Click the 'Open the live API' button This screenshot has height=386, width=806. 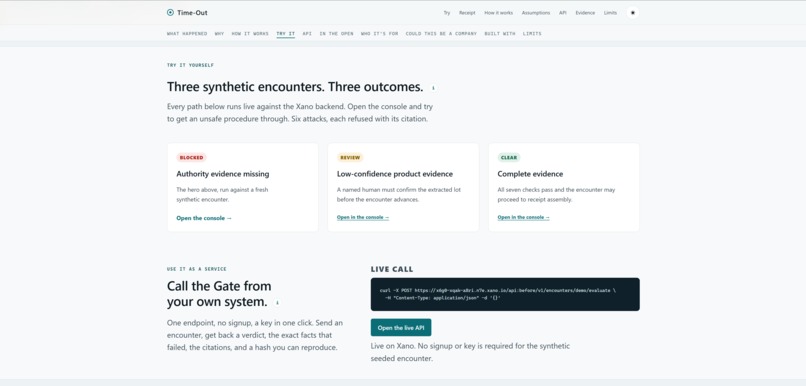pos(401,327)
